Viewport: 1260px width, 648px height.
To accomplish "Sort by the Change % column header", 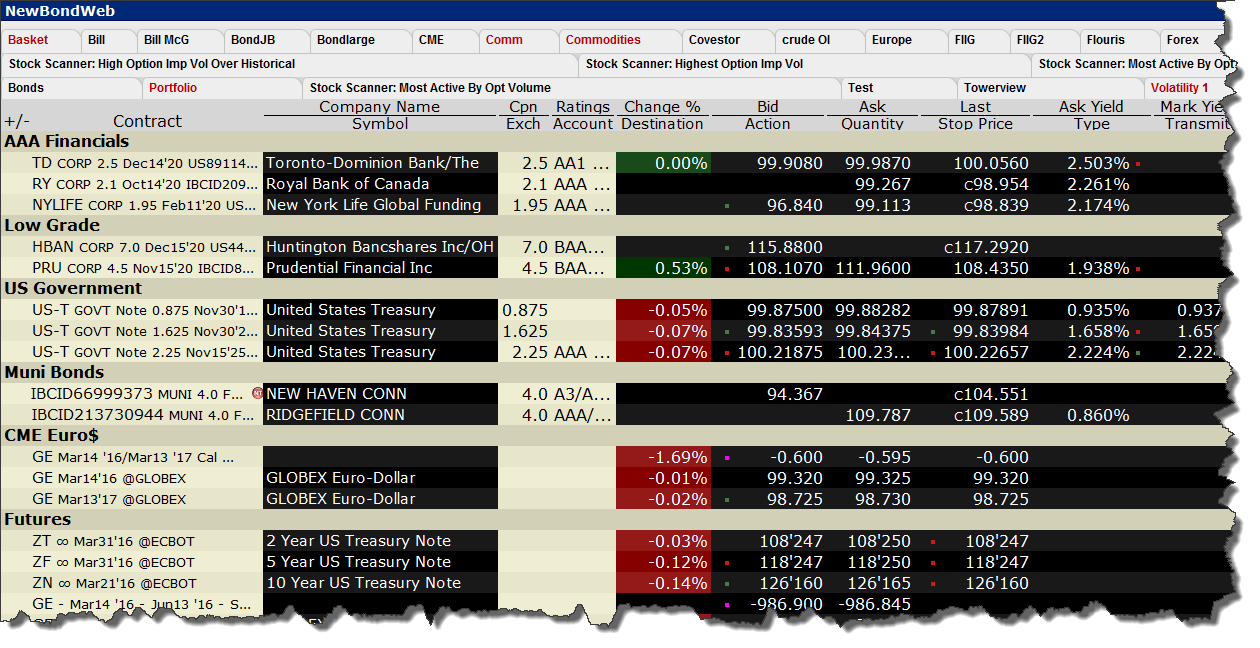I will point(662,107).
